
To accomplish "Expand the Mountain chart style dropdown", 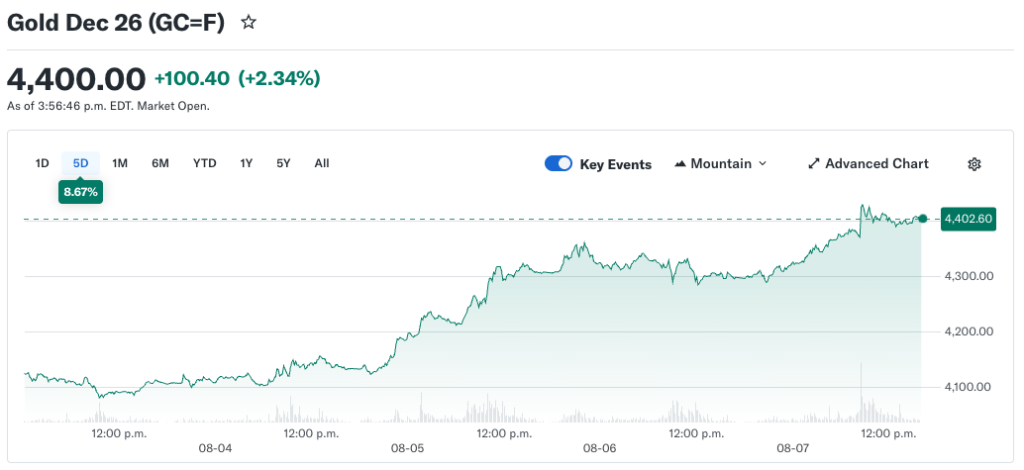I will [720, 164].
